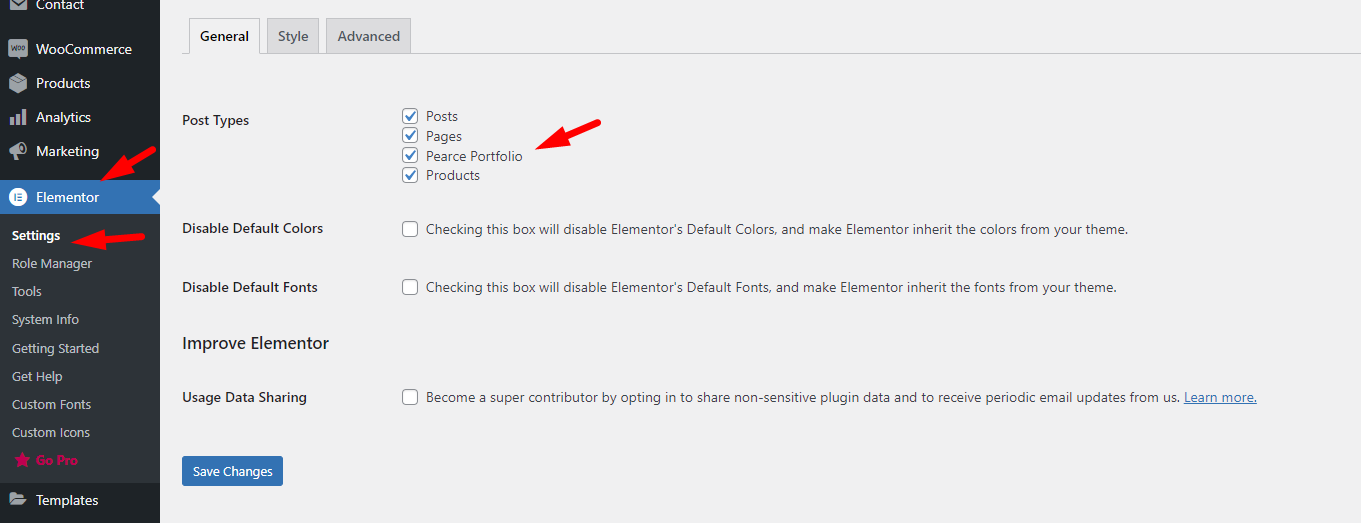The image size is (1361, 523).
Task: Click the Analytics bar chart icon
Action: point(18,117)
